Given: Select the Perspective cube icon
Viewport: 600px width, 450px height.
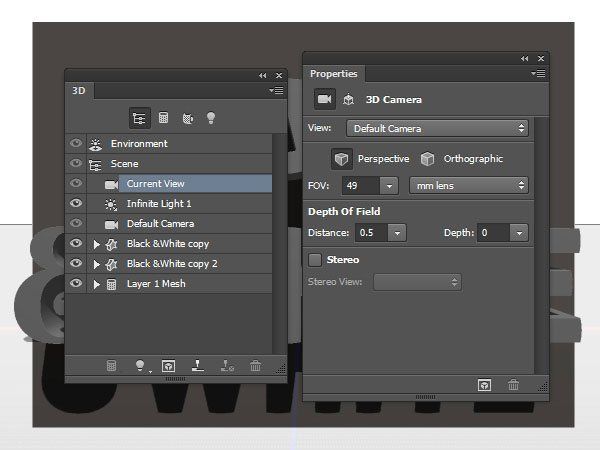Looking at the screenshot, I should 341,158.
